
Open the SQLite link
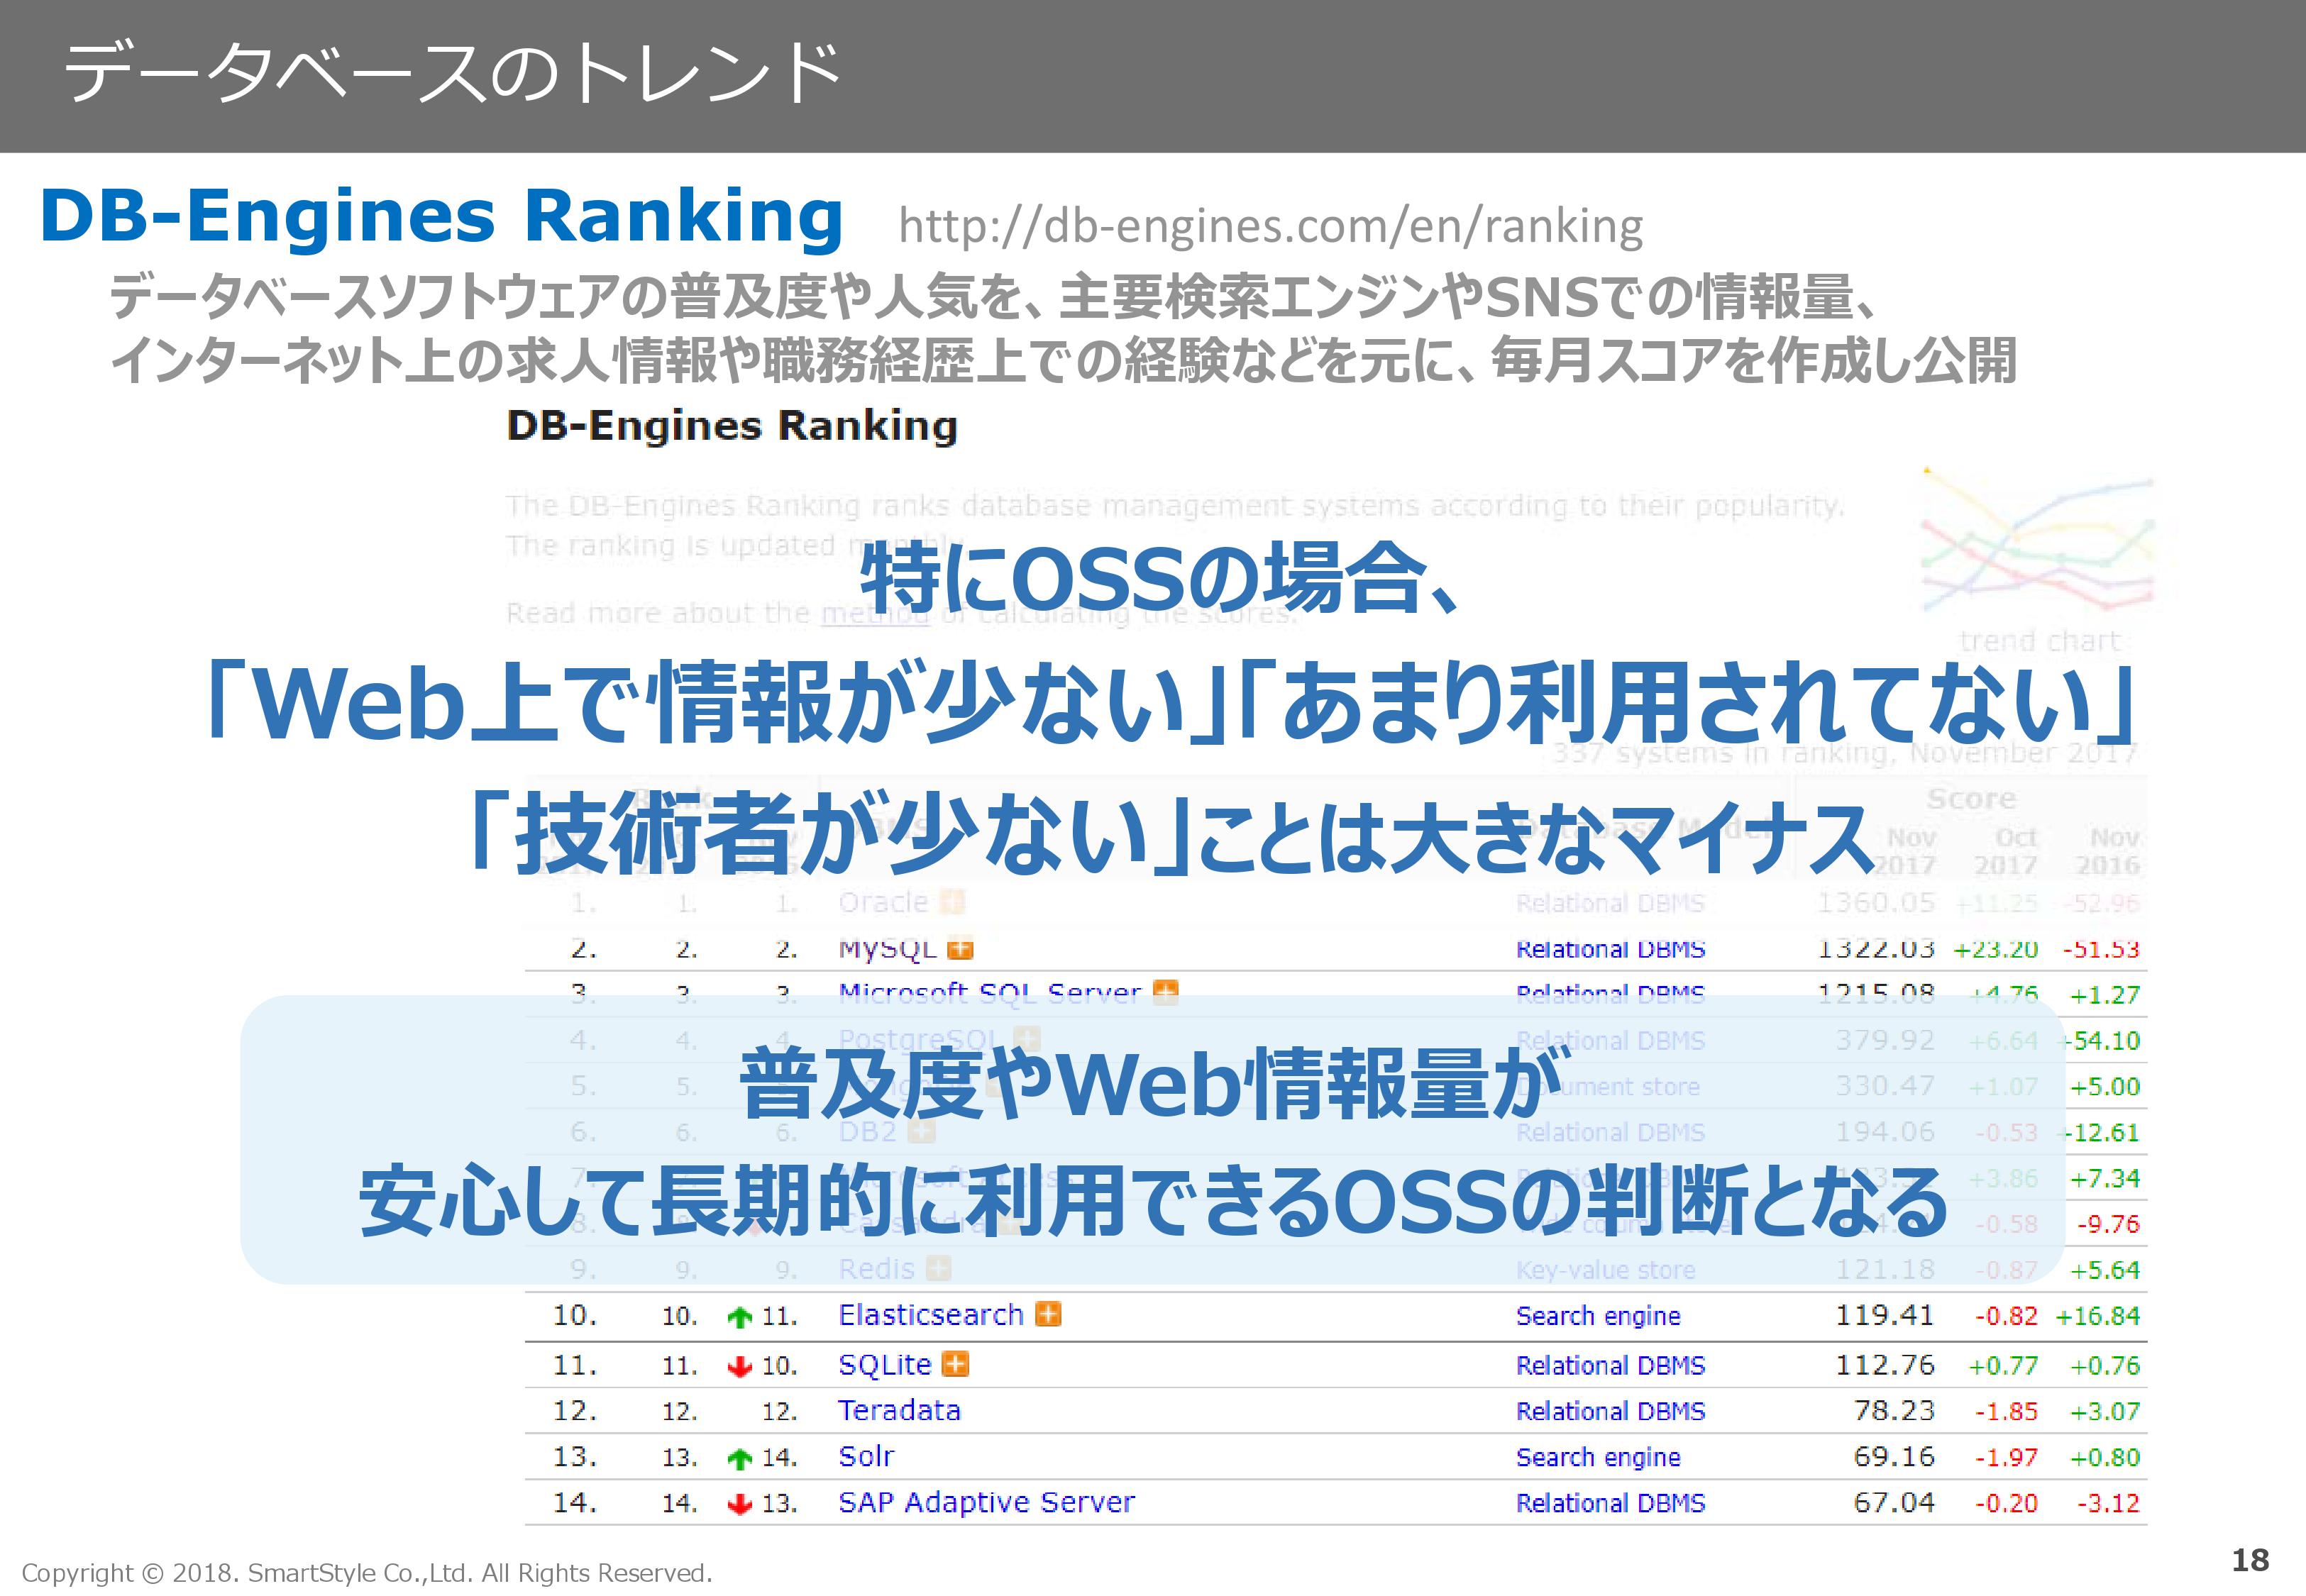(x=885, y=1365)
